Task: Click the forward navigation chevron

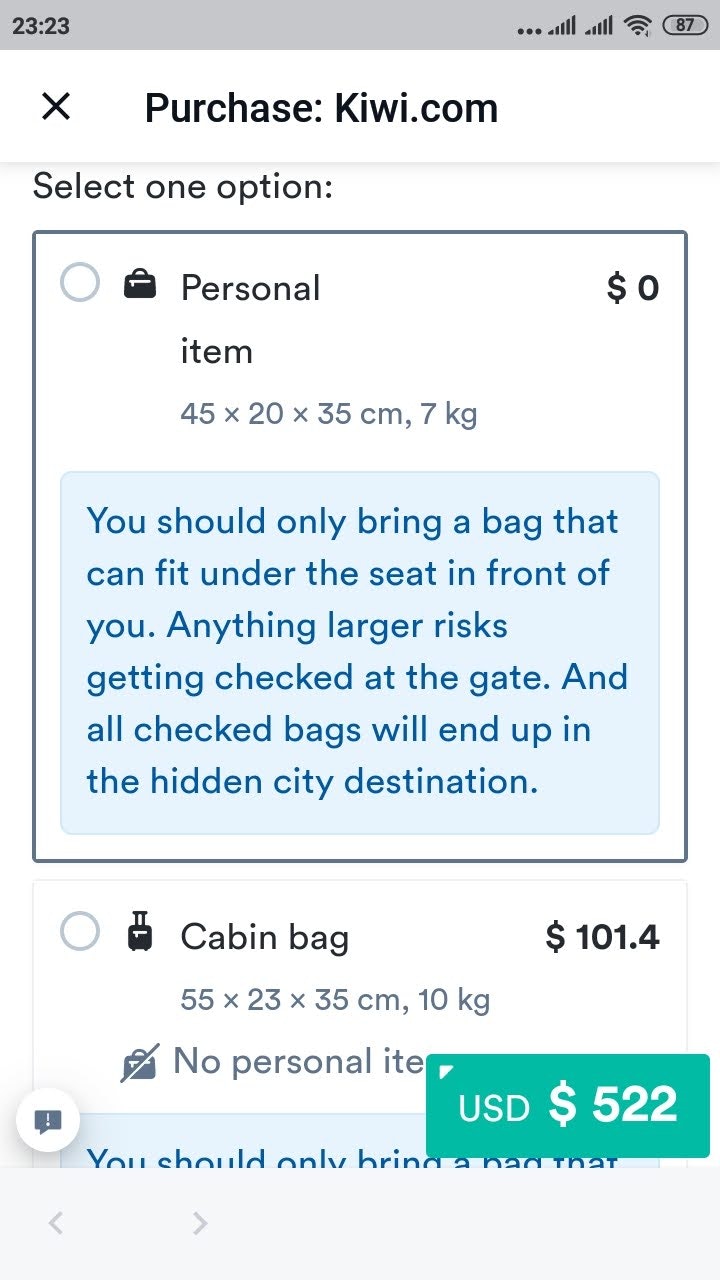Action: click(198, 1222)
